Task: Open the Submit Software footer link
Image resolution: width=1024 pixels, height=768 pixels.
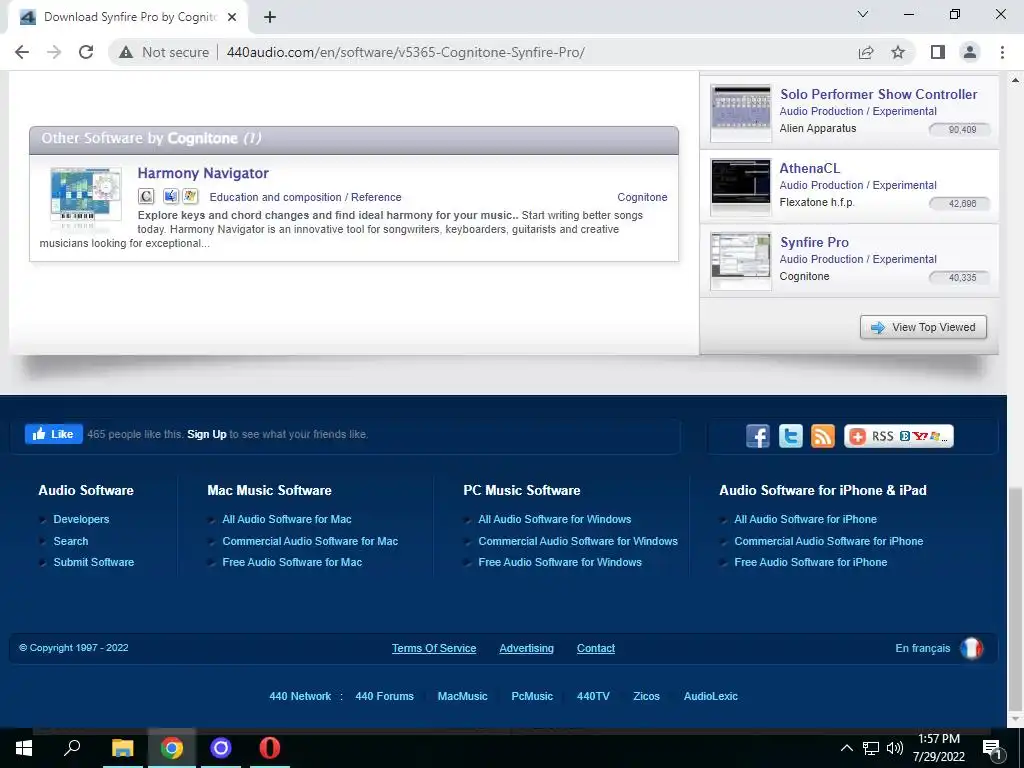Action: (93, 562)
